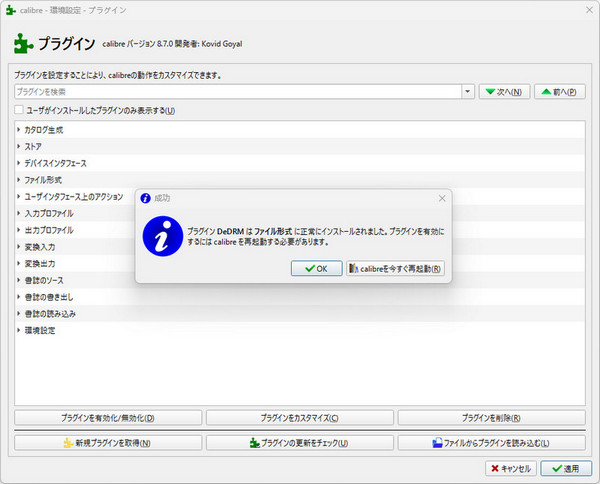Expand the 入力プロファイル category
Screen dimensions: 600x484
point(18,213)
